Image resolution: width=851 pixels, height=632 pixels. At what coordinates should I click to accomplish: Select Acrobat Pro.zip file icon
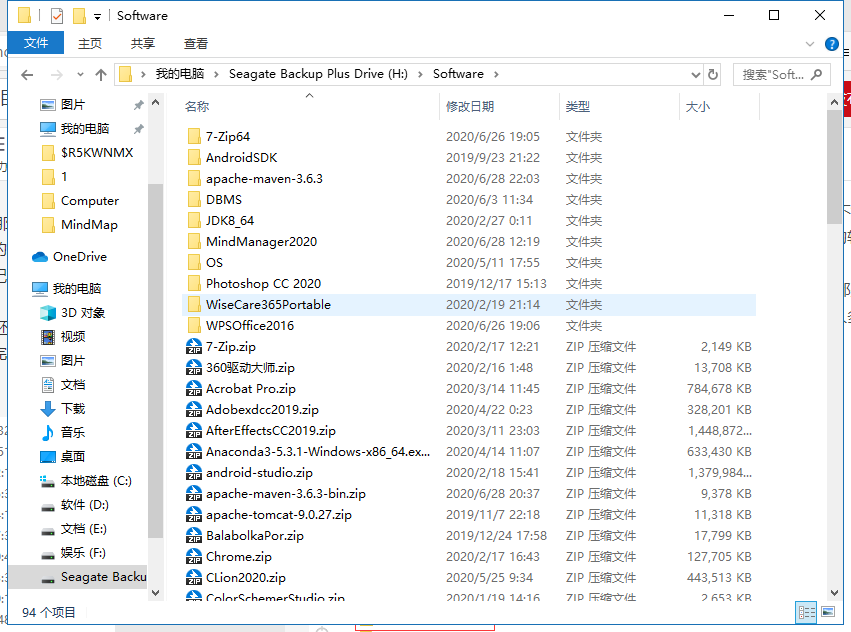[x=194, y=389]
